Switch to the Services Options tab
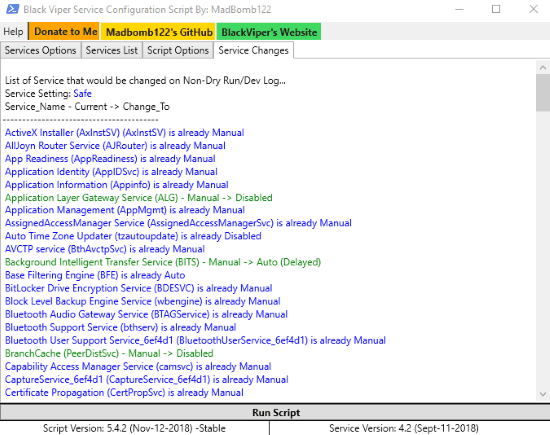 (40, 51)
